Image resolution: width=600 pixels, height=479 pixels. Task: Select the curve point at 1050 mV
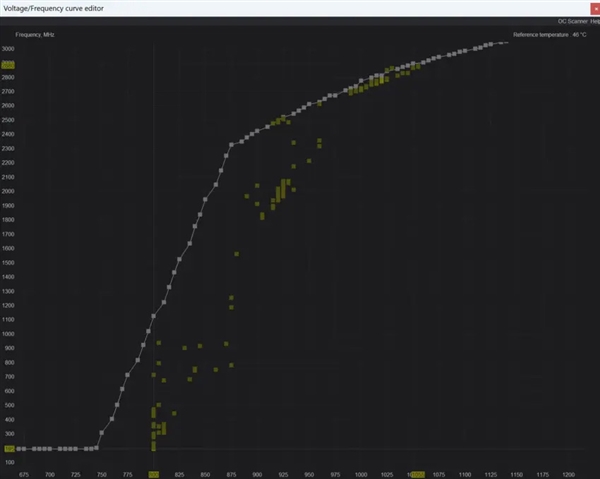(413, 64)
